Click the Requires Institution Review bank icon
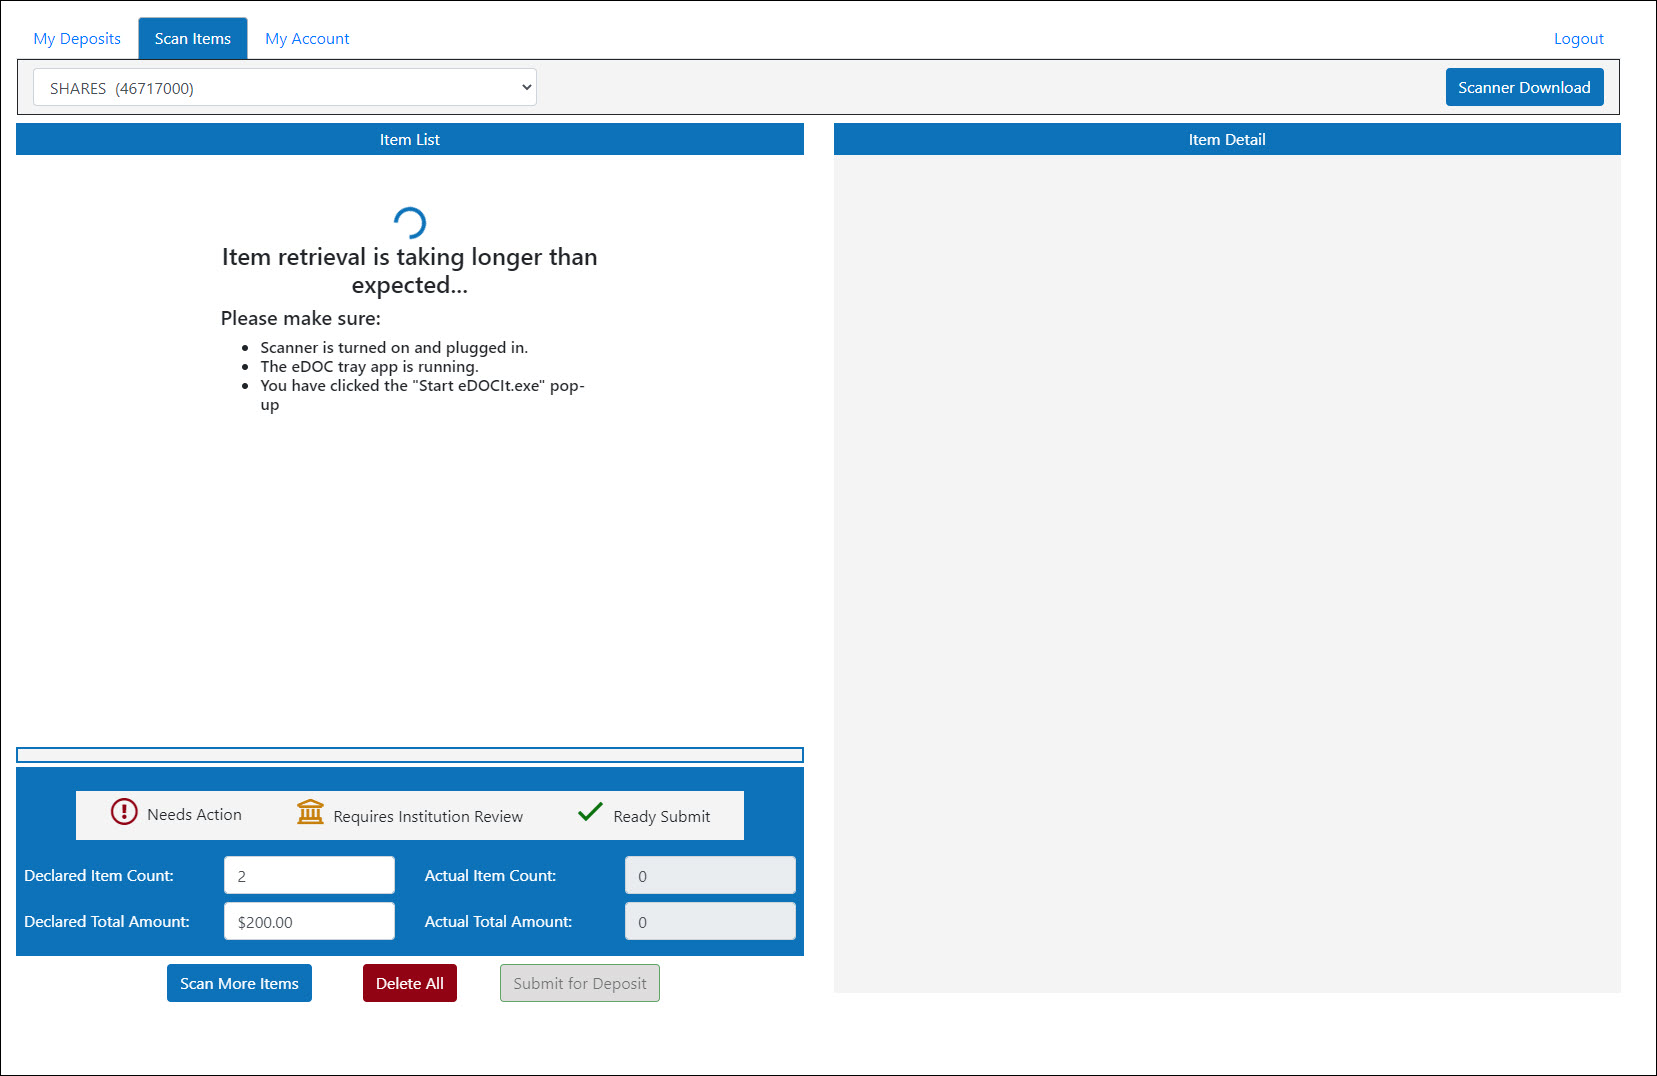Image resolution: width=1657 pixels, height=1076 pixels. click(310, 812)
